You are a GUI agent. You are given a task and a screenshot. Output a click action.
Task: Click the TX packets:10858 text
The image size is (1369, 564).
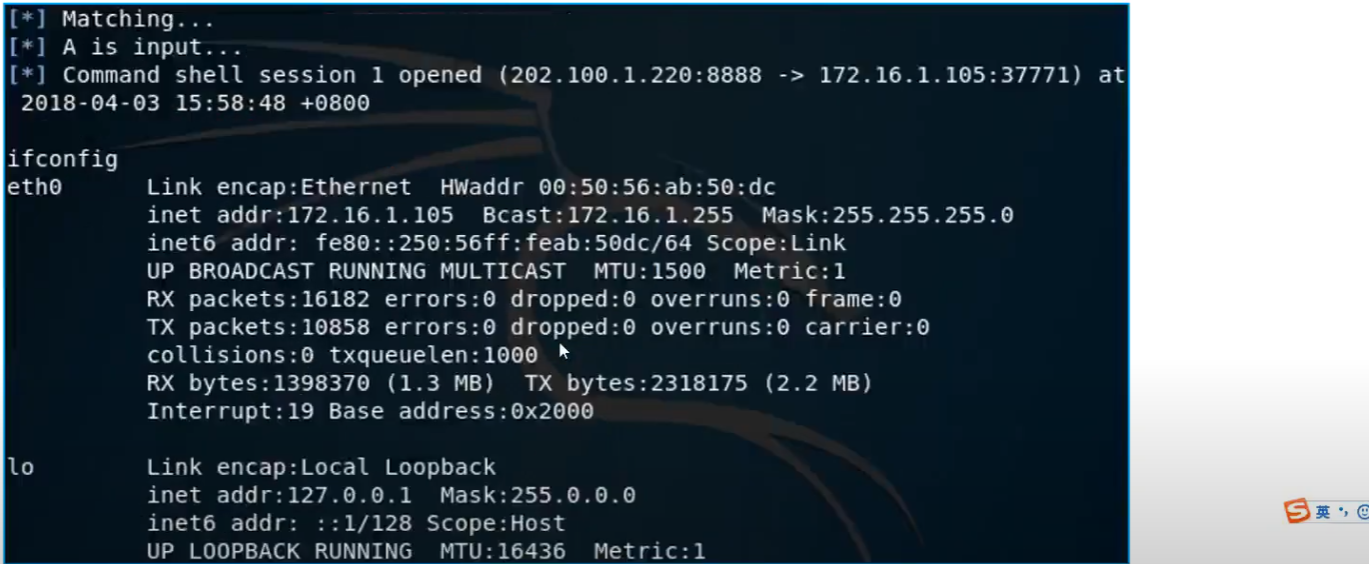pyautogui.click(x=258, y=327)
